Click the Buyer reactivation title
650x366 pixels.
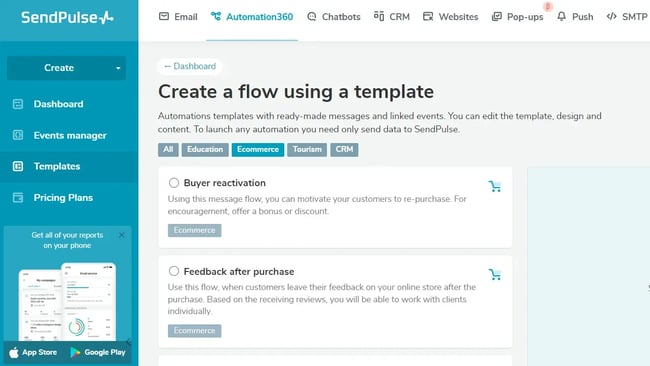point(225,183)
